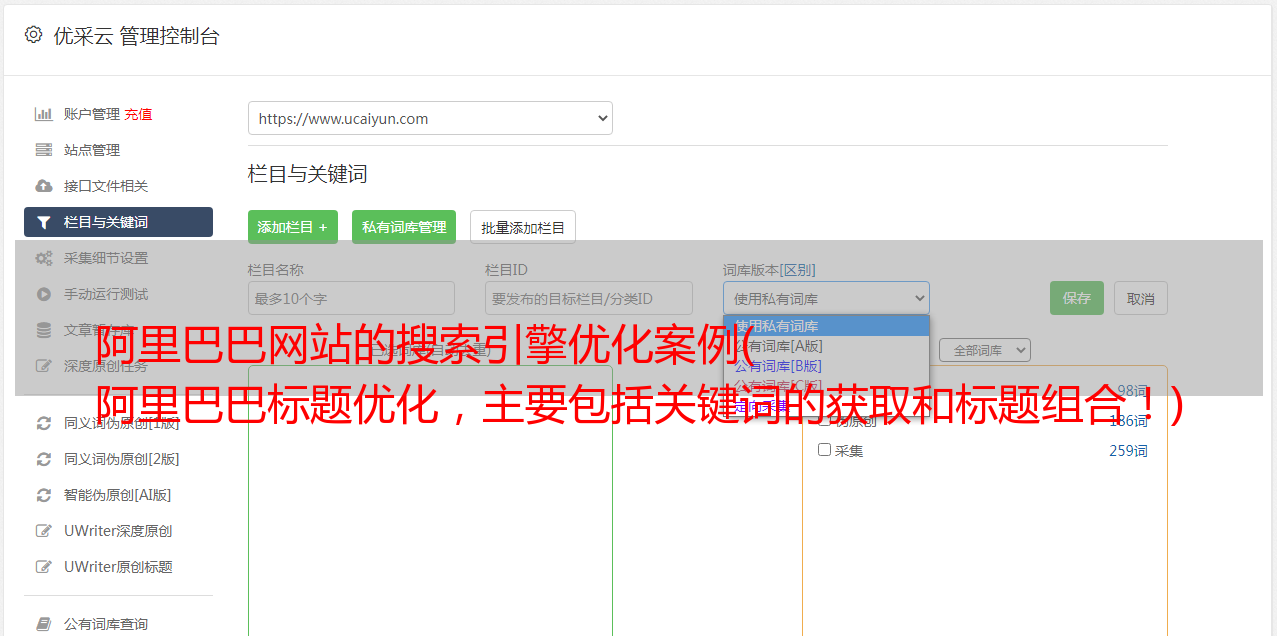This screenshot has width=1277, height=636.
Task: Click the play icon for 手动运行测试
Action: click(x=44, y=294)
